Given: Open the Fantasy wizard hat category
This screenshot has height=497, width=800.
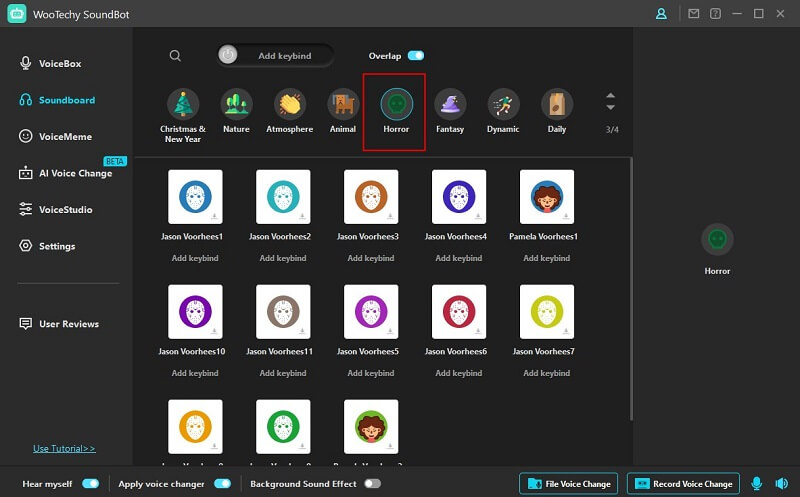Looking at the screenshot, I should (x=449, y=105).
